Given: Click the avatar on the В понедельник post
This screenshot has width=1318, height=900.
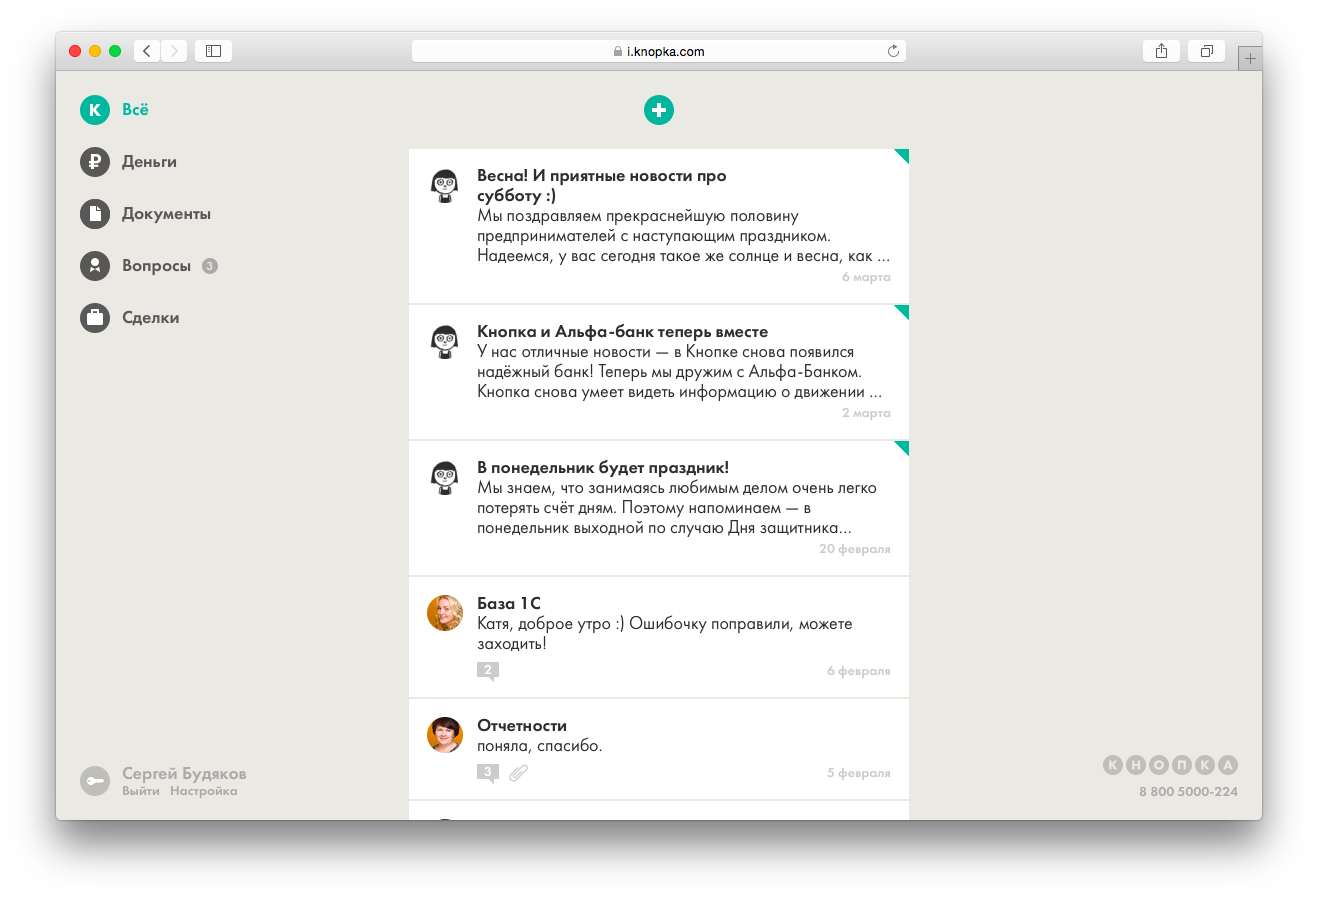Looking at the screenshot, I should coord(445,478).
